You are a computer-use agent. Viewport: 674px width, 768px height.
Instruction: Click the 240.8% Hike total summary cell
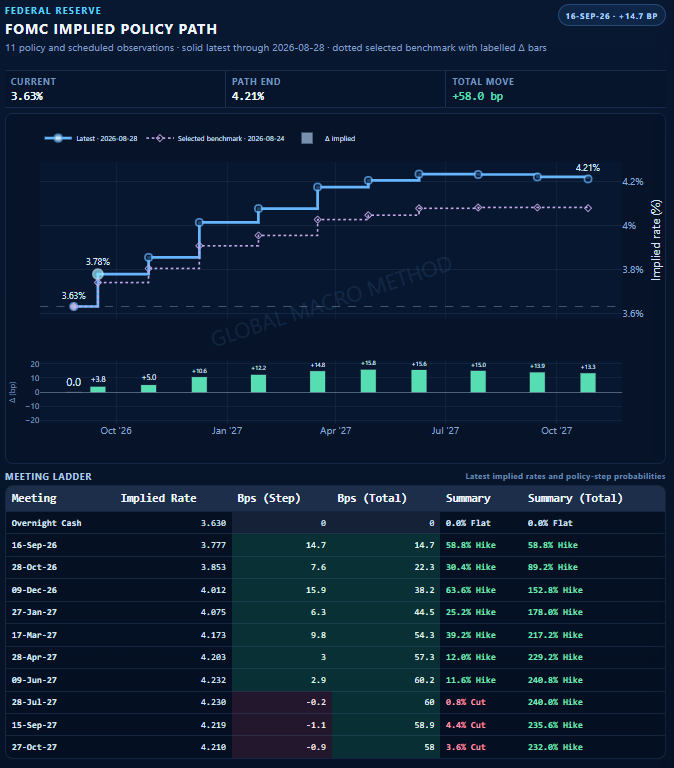click(555, 680)
